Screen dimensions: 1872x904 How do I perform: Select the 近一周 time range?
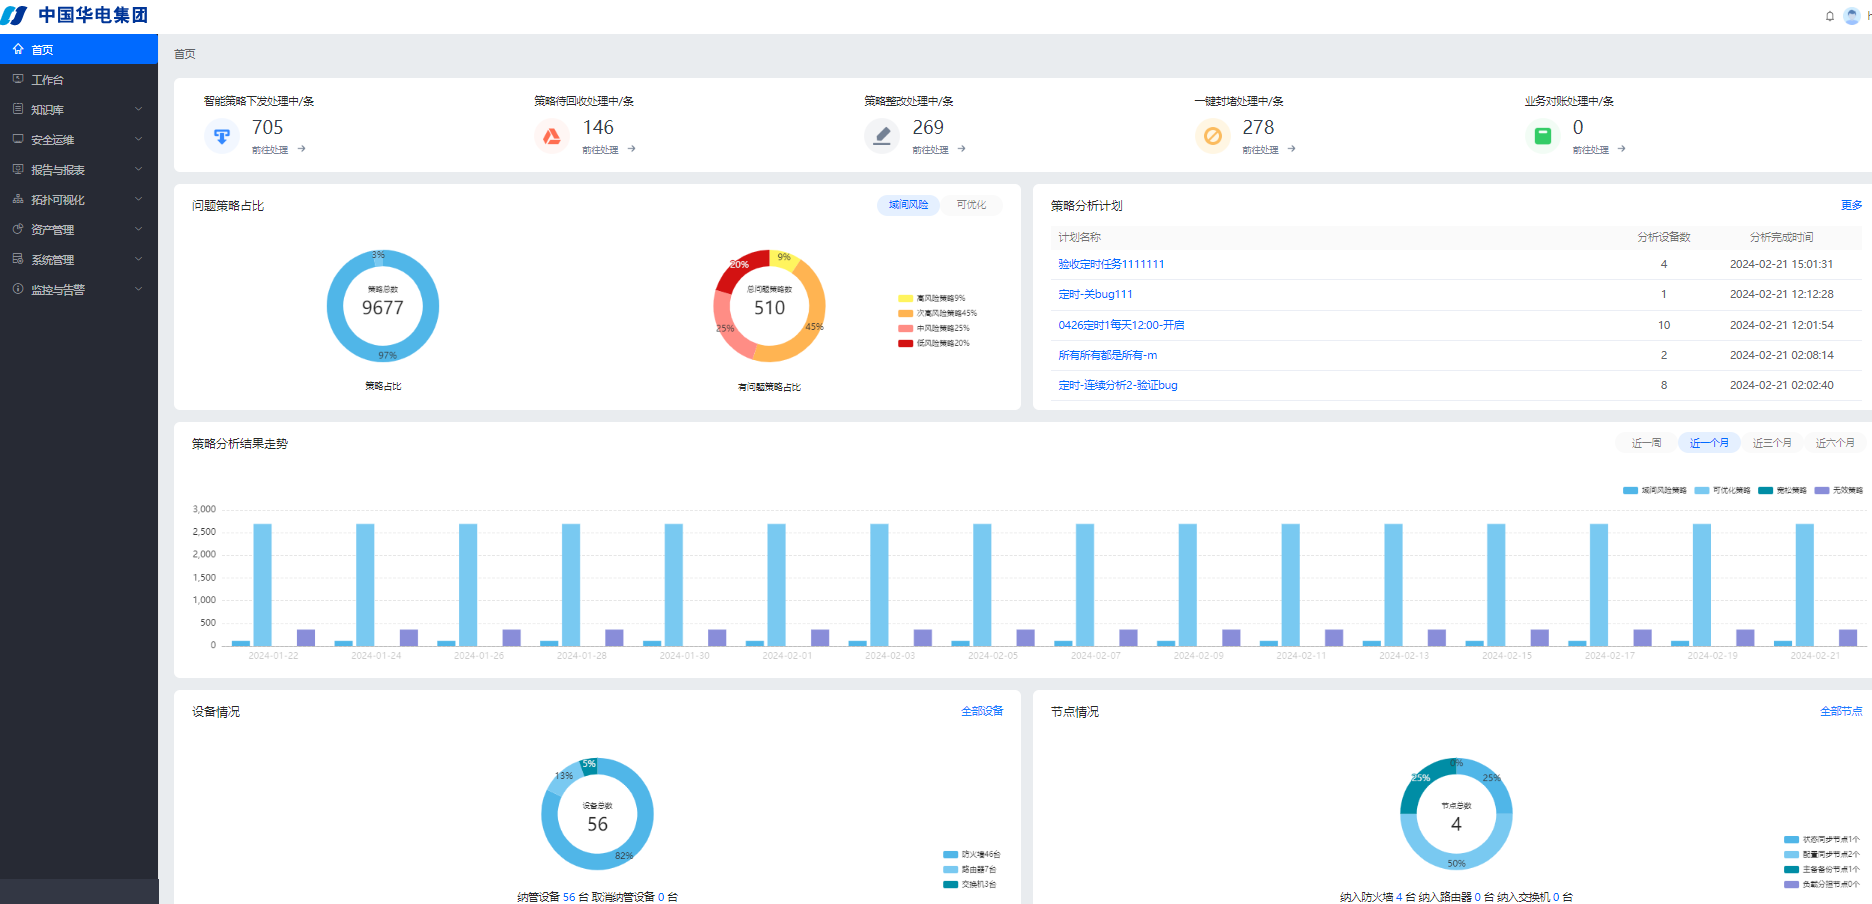(1646, 443)
